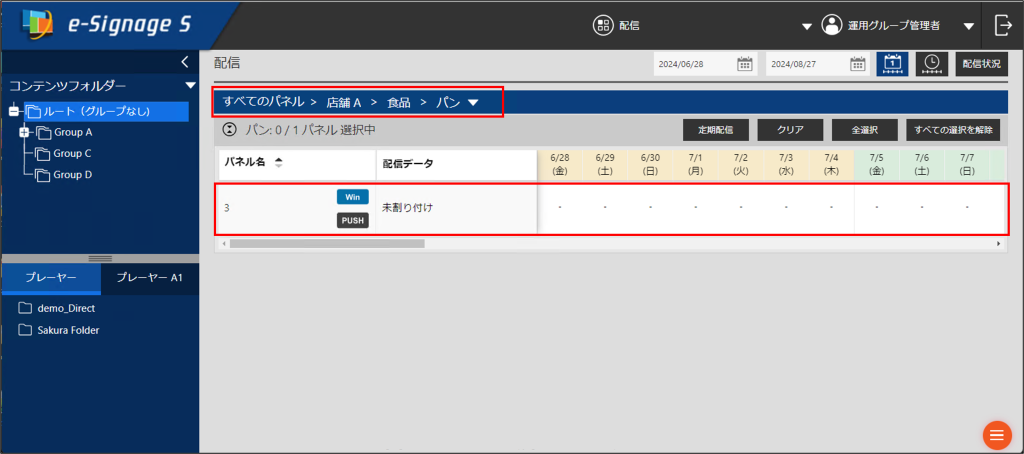1024x454 pixels.
Task: Collapse the ルート tree node
Action: tap(14, 112)
